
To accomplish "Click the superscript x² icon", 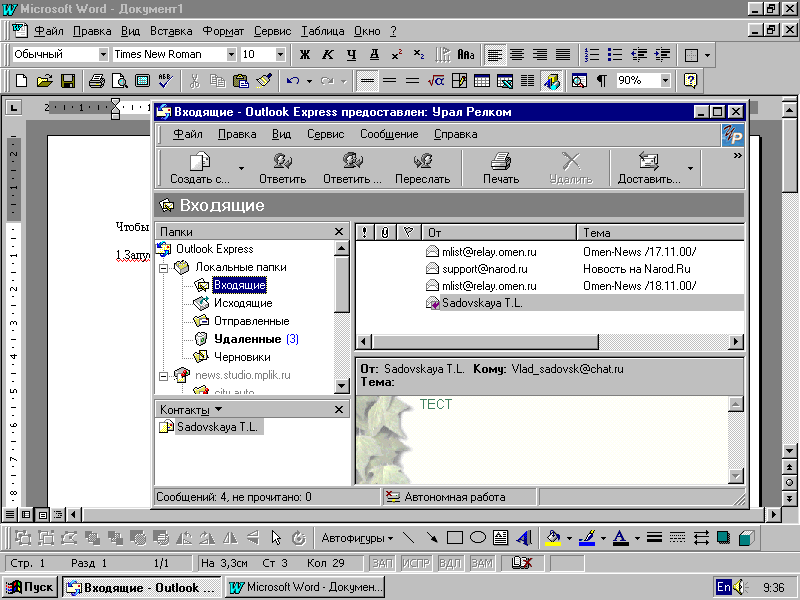I will 396,54.
